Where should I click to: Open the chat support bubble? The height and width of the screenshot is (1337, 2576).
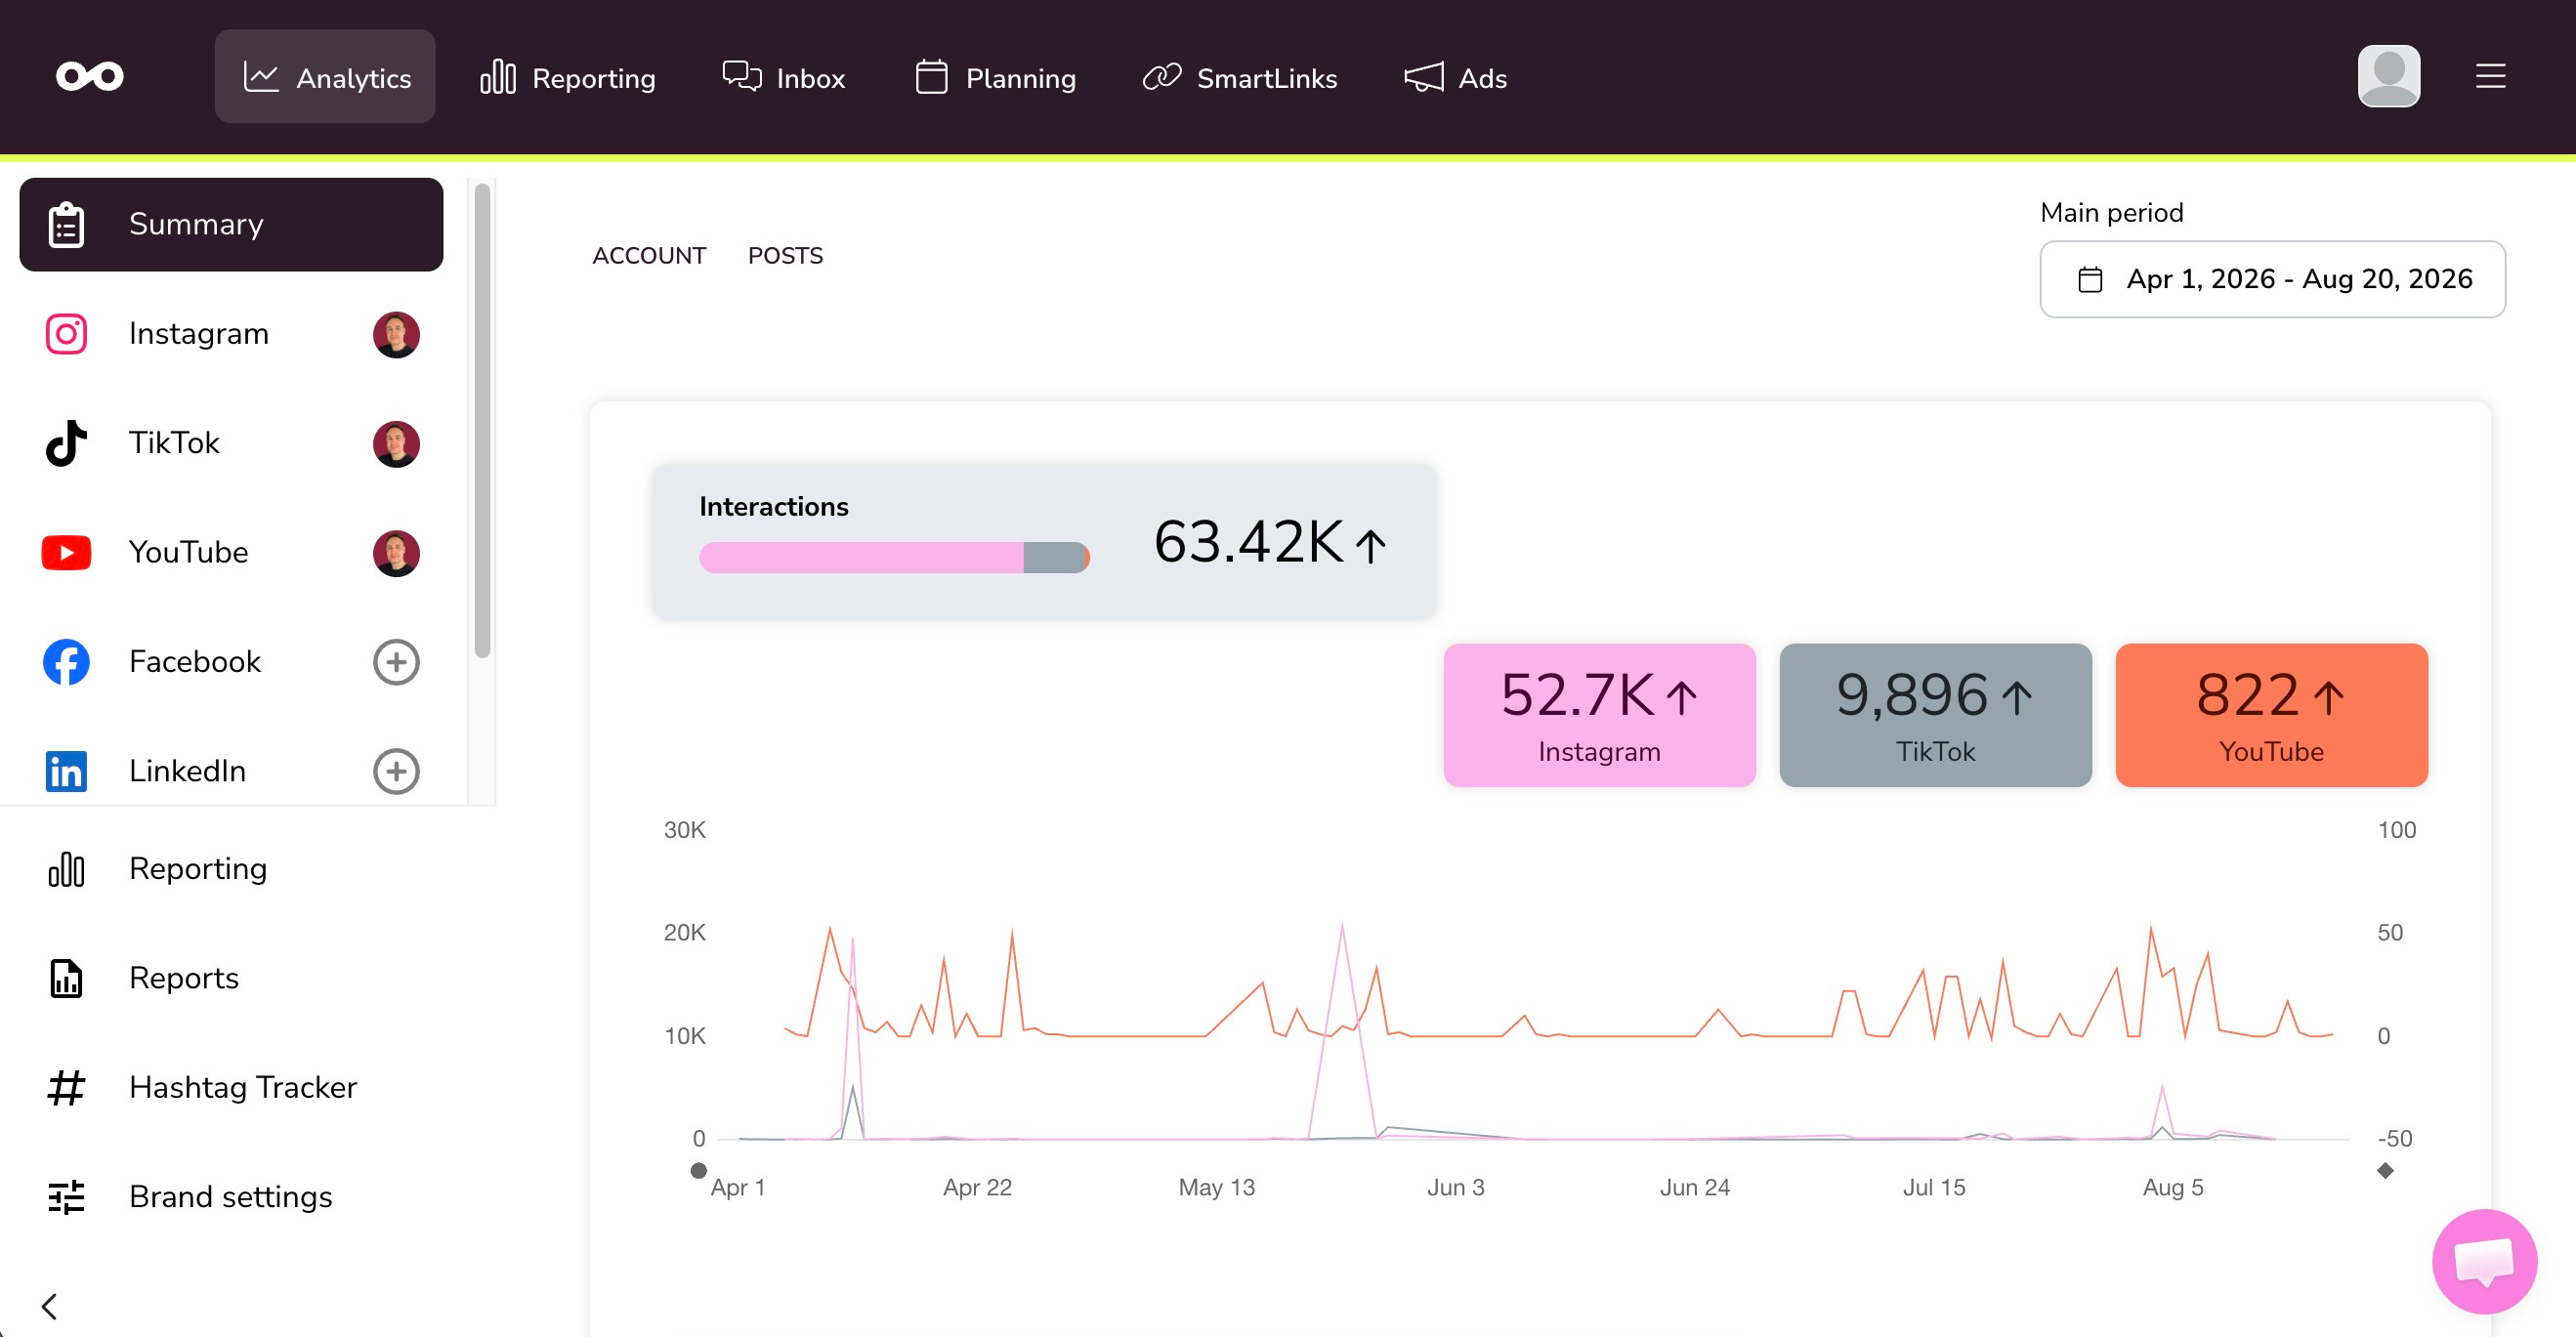pyautogui.click(x=2484, y=1260)
